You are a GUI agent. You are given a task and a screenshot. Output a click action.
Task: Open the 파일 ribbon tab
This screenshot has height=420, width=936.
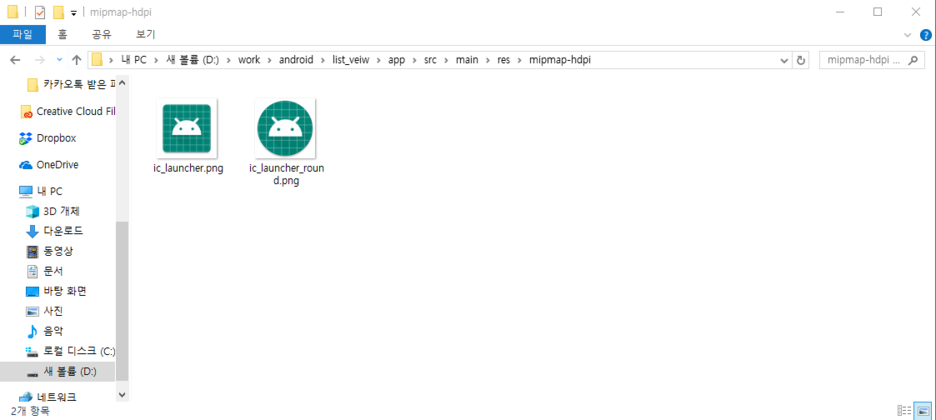23,35
